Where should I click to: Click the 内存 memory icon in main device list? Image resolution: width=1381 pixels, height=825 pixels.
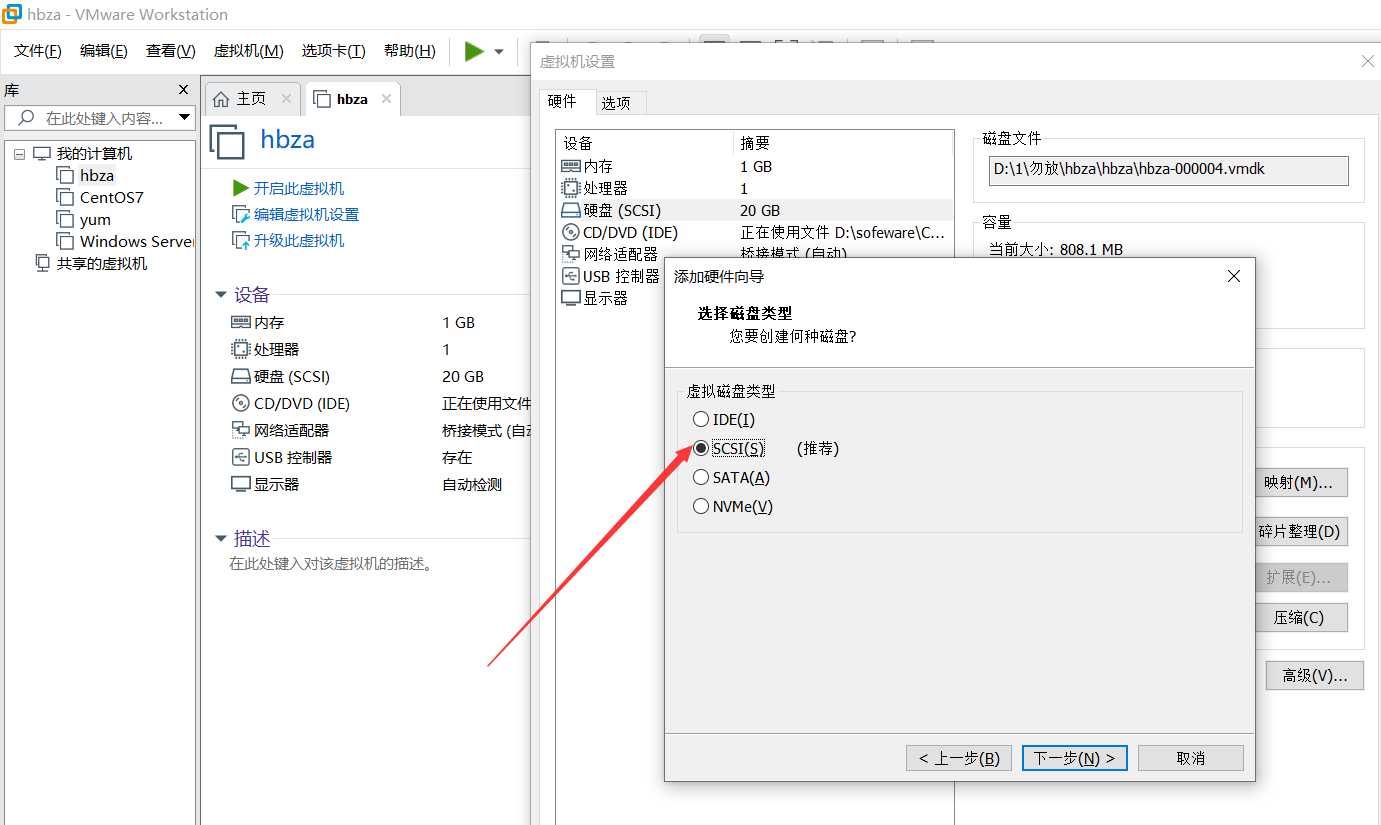click(x=240, y=322)
